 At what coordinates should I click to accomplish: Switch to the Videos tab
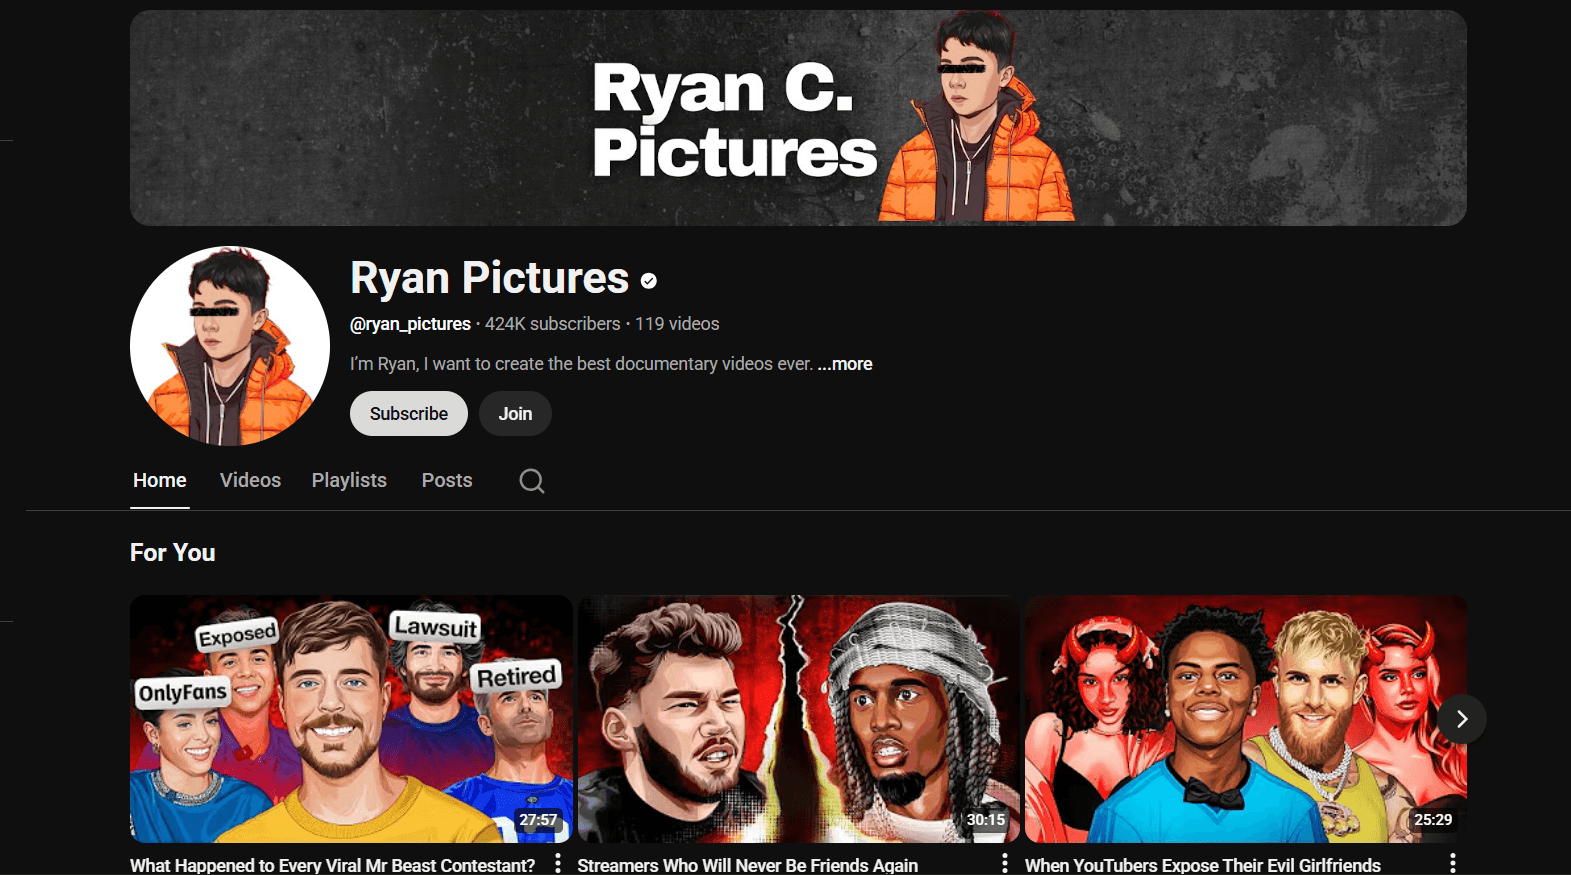(x=250, y=480)
